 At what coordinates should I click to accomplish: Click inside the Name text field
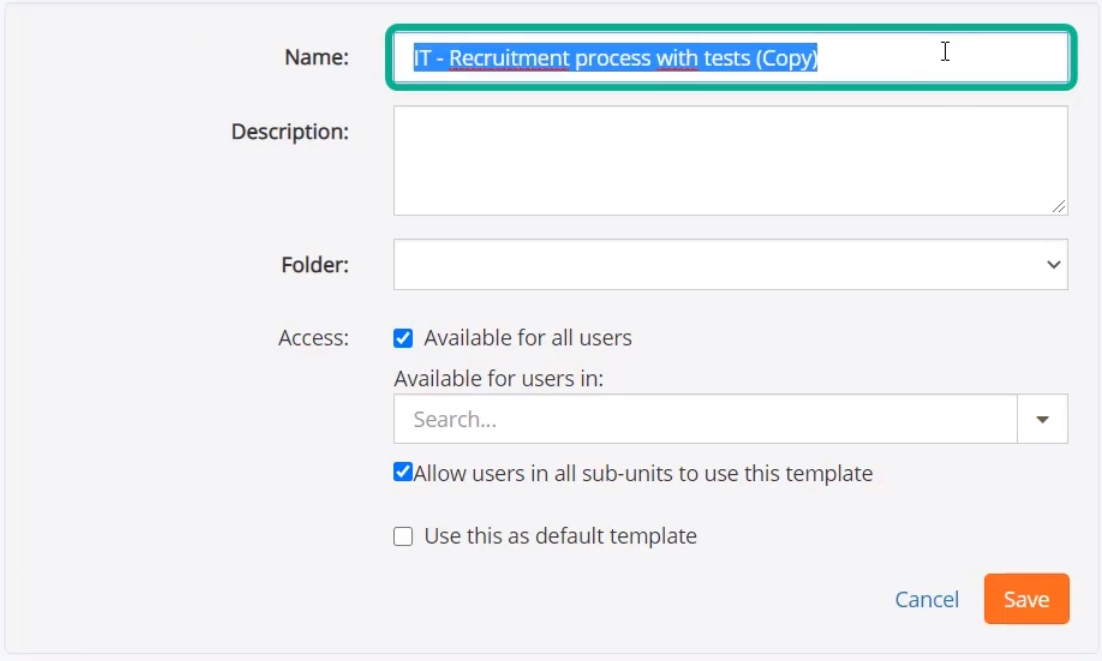coord(730,58)
